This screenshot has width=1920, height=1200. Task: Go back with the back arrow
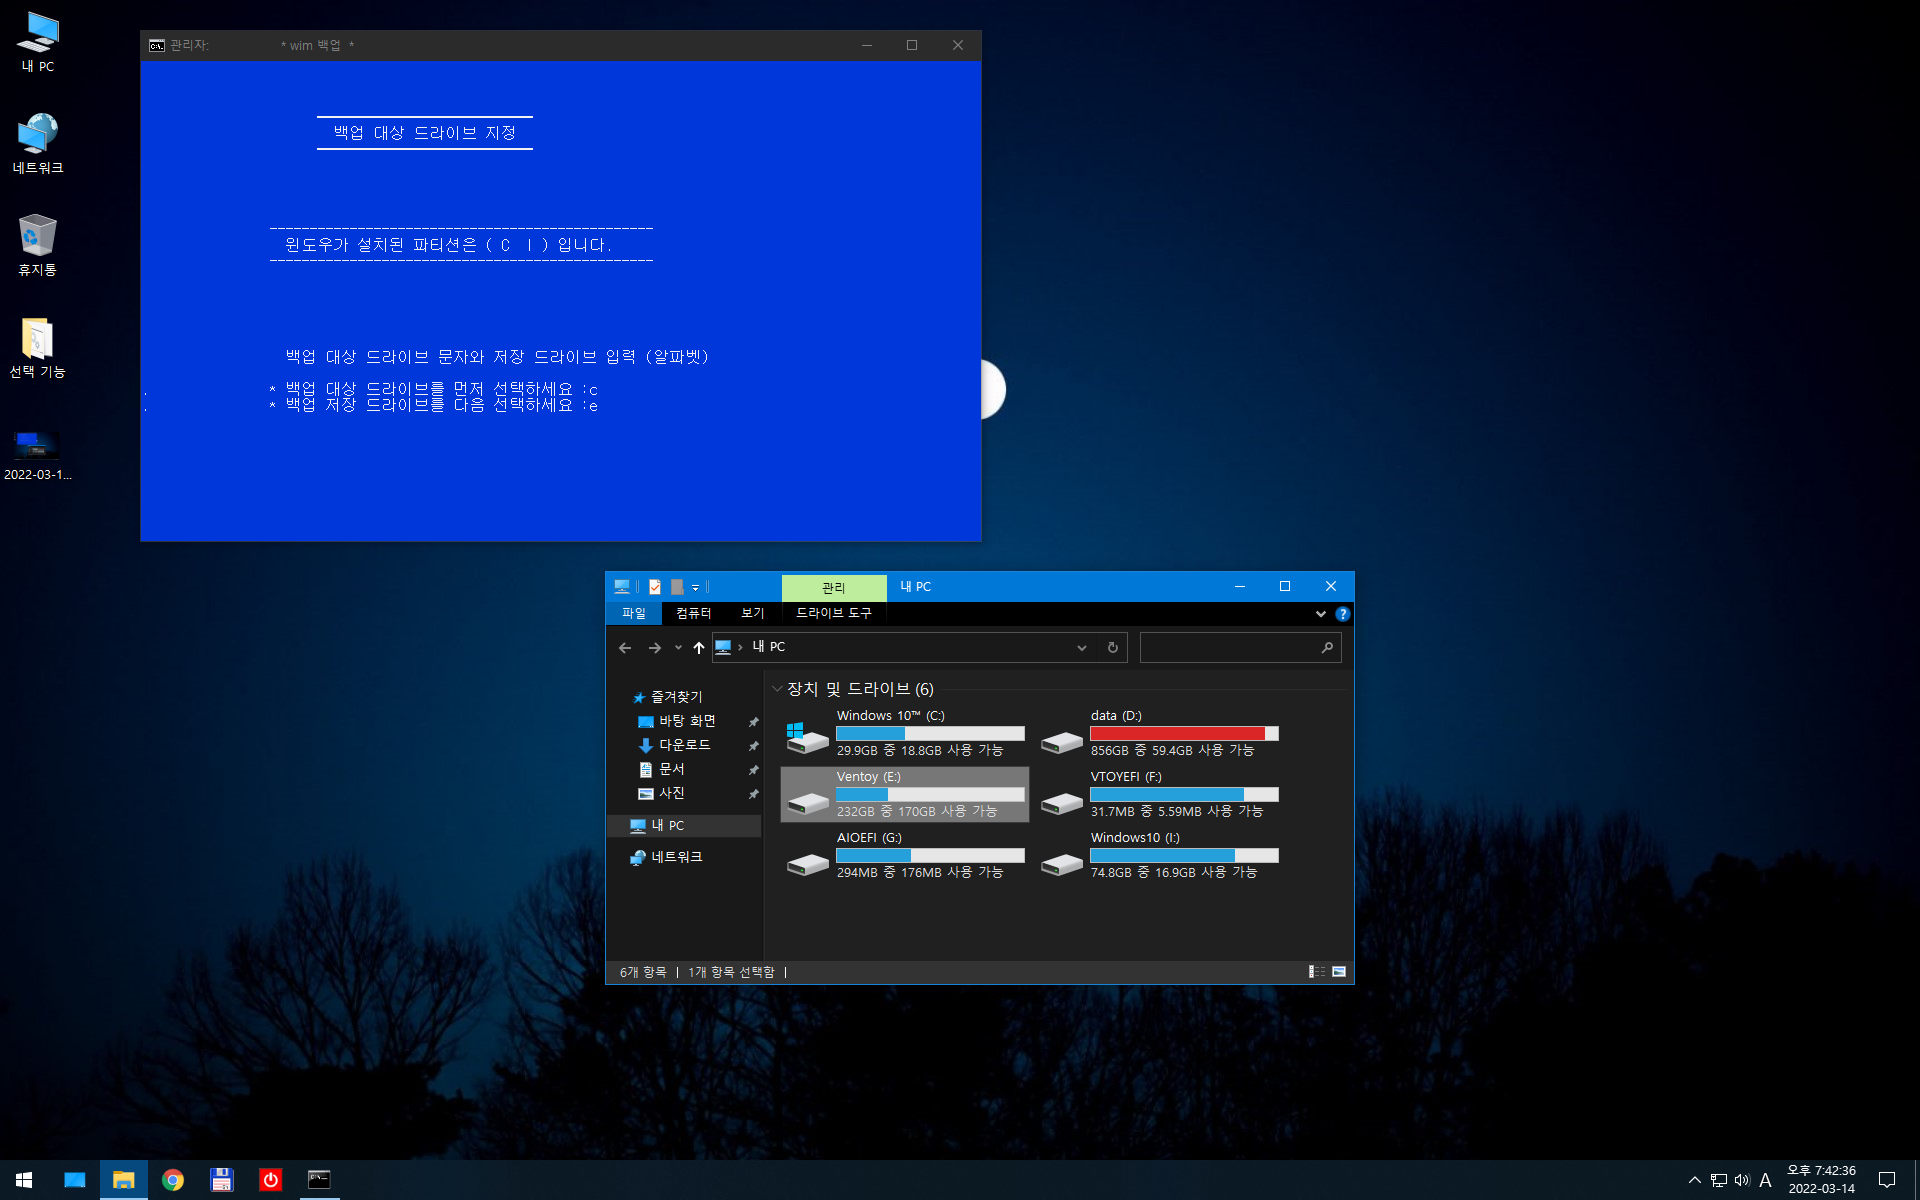(x=625, y=648)
